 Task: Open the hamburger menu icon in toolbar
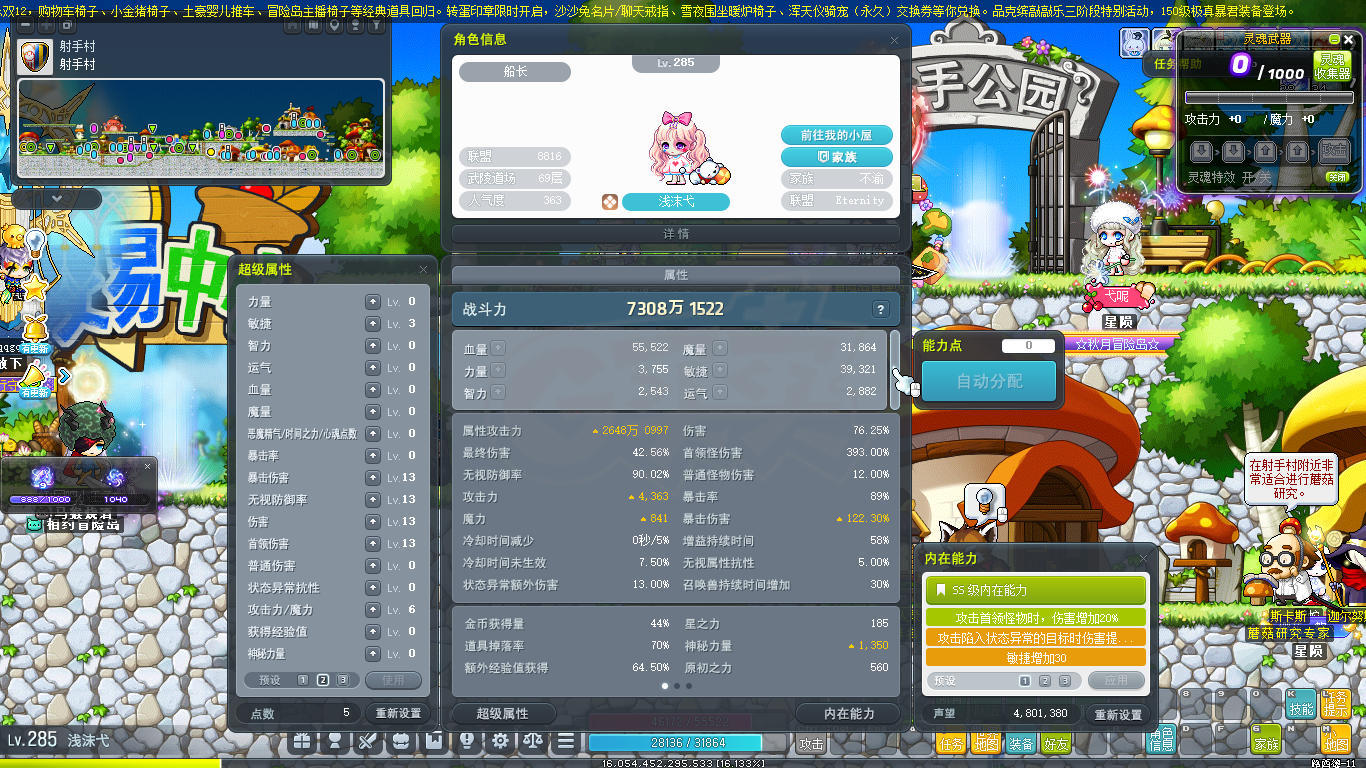[x=565, y=741]
